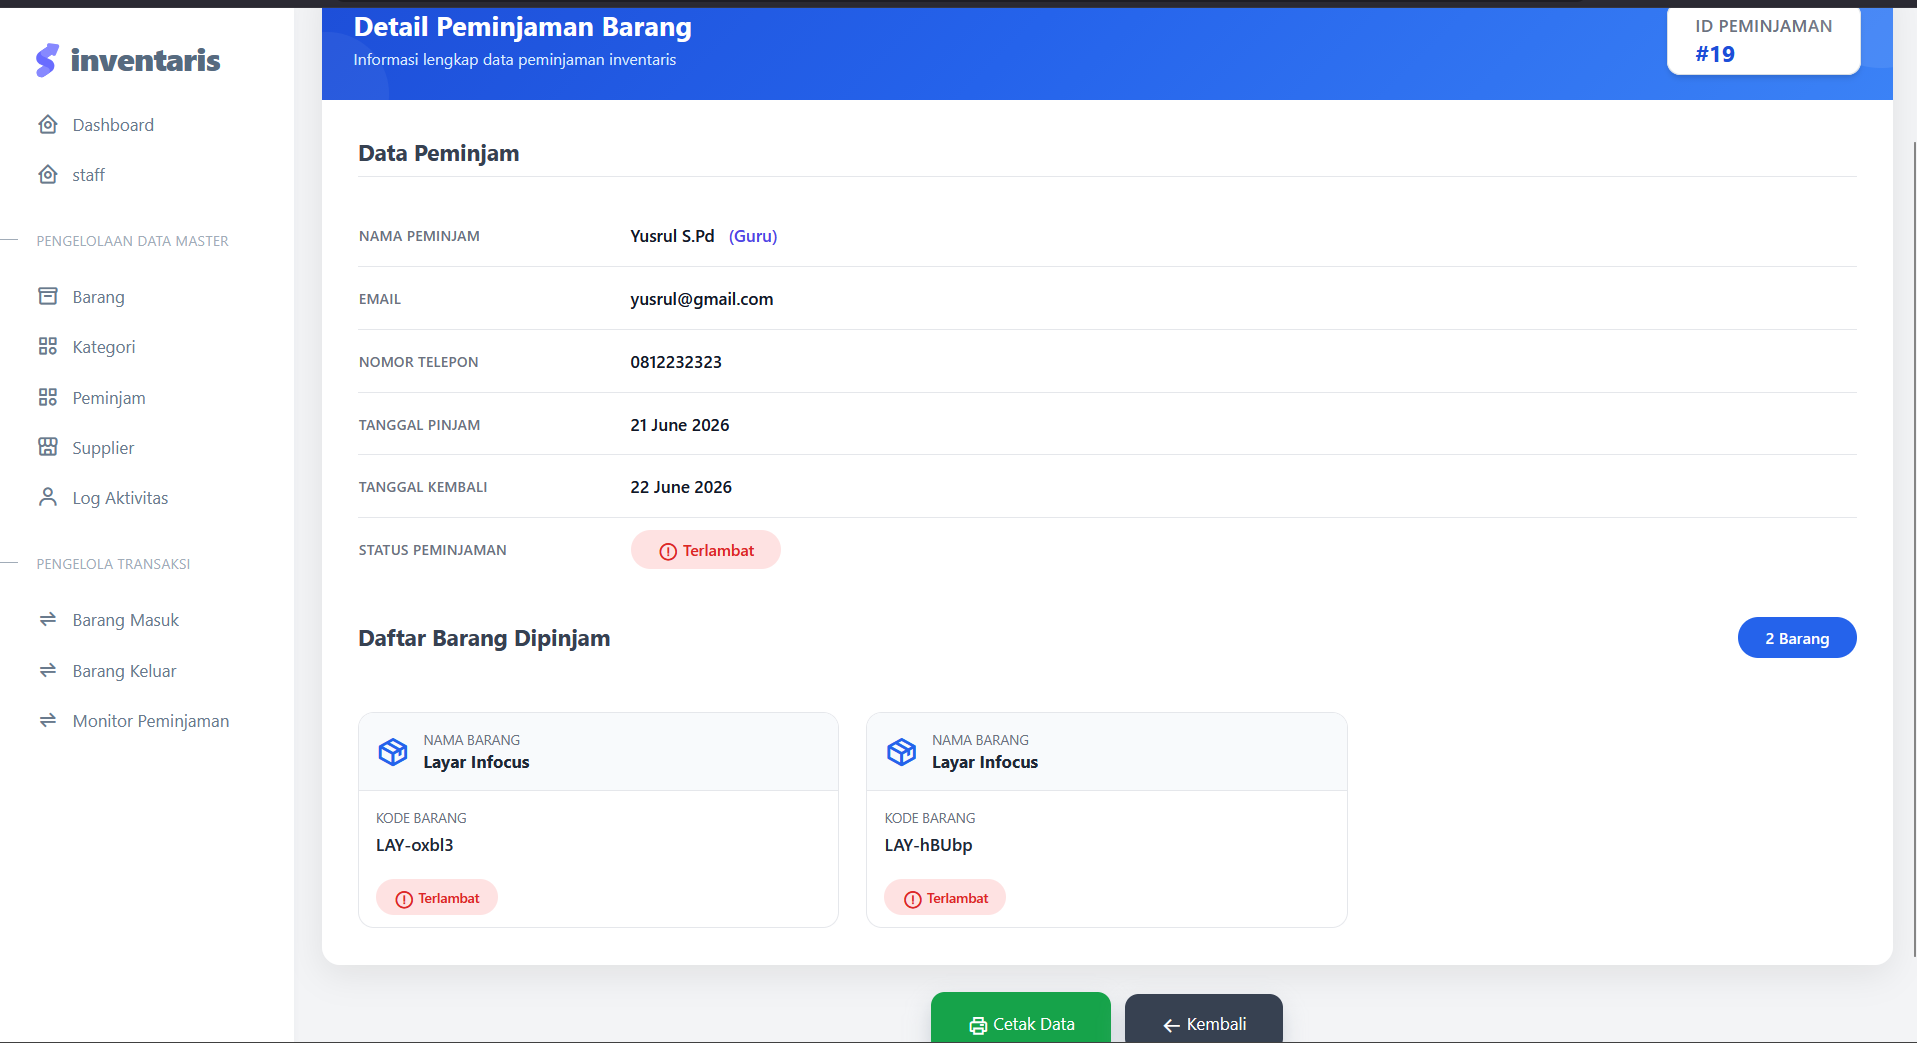Open the Dashboard menu
This screenshot has width=1917, height=1043.
pyautogui.click(x=113, y=125)
